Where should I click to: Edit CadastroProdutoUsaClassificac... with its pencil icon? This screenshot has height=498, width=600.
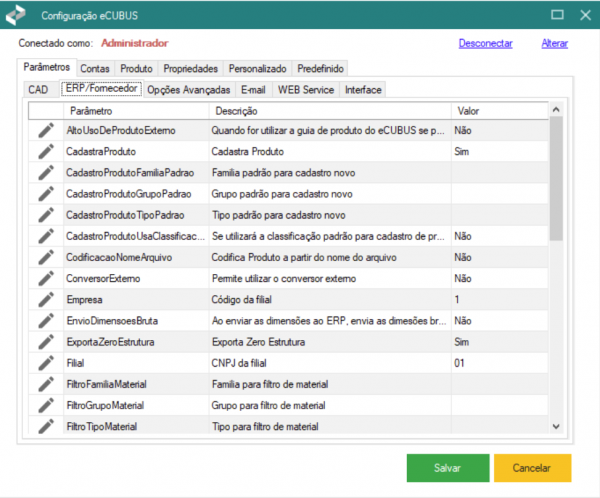46,236
